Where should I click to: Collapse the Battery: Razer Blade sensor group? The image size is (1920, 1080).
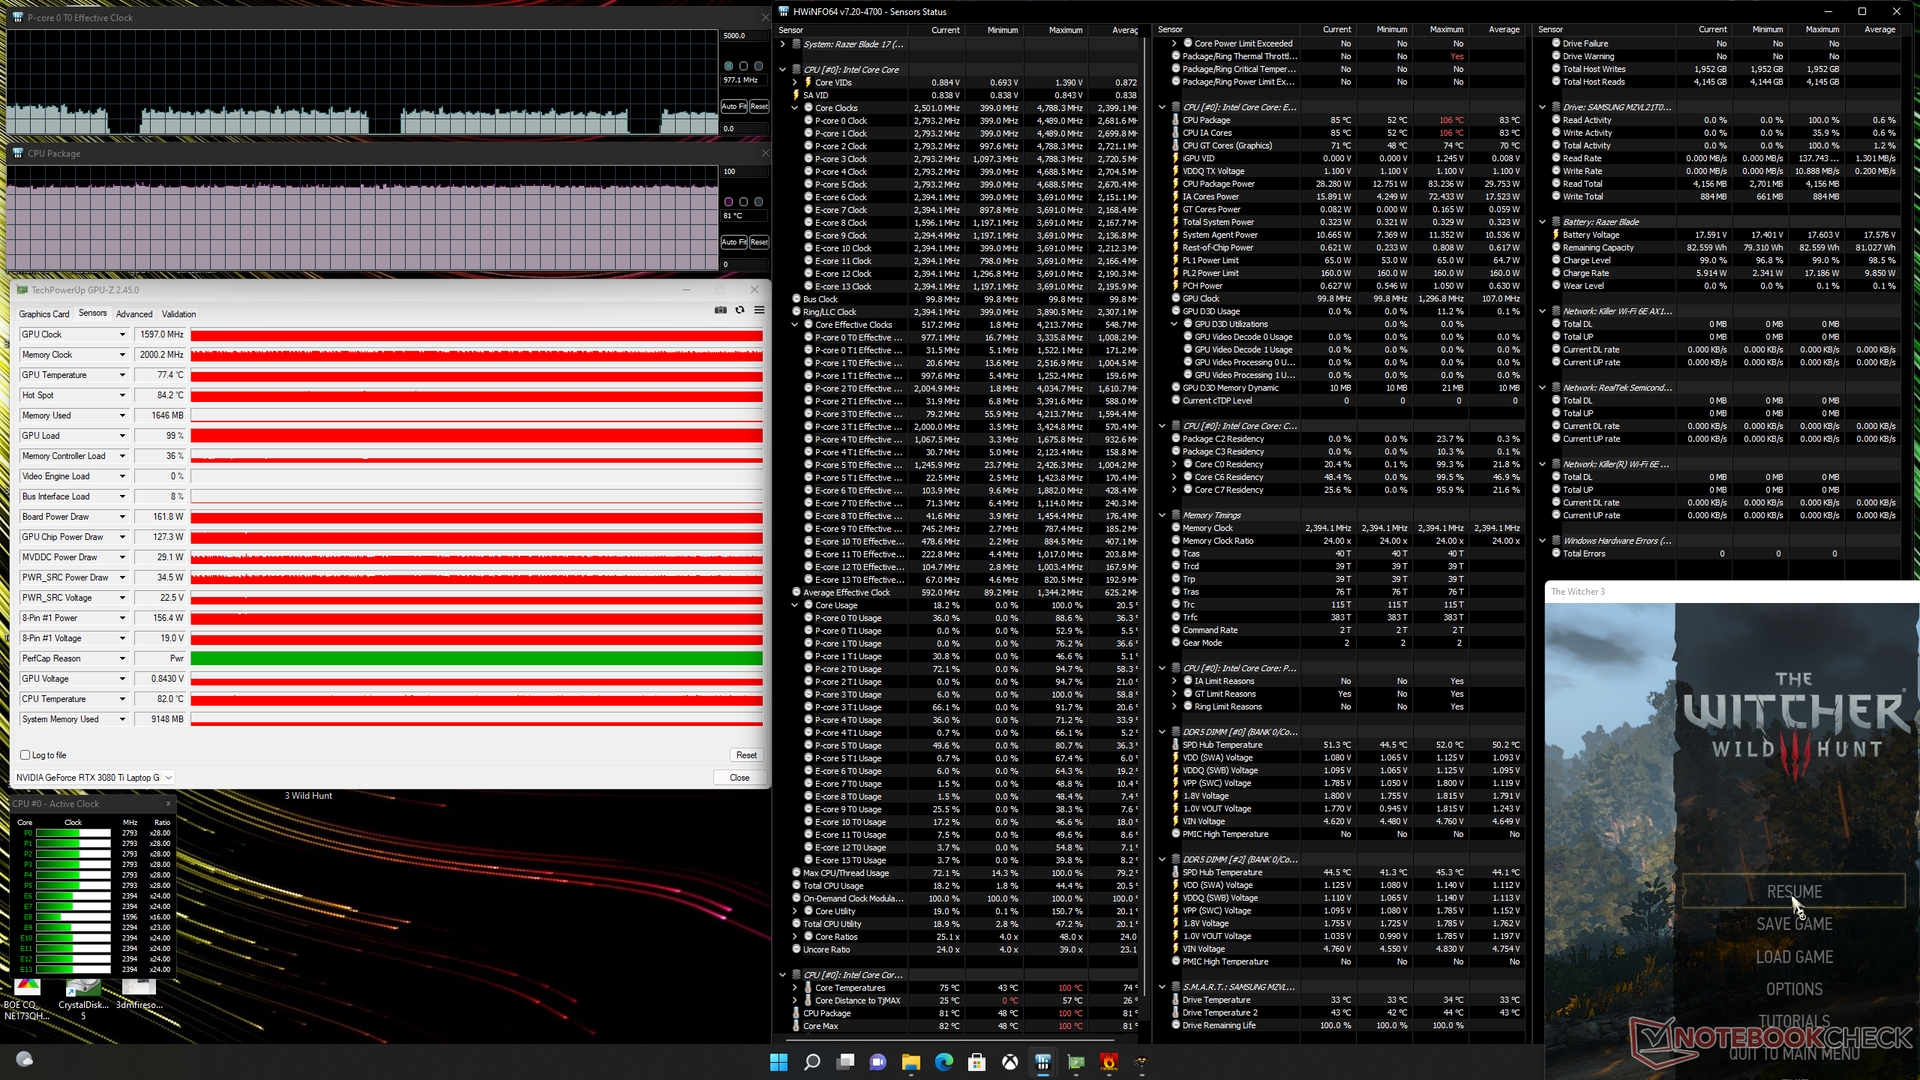[1542, 222]
